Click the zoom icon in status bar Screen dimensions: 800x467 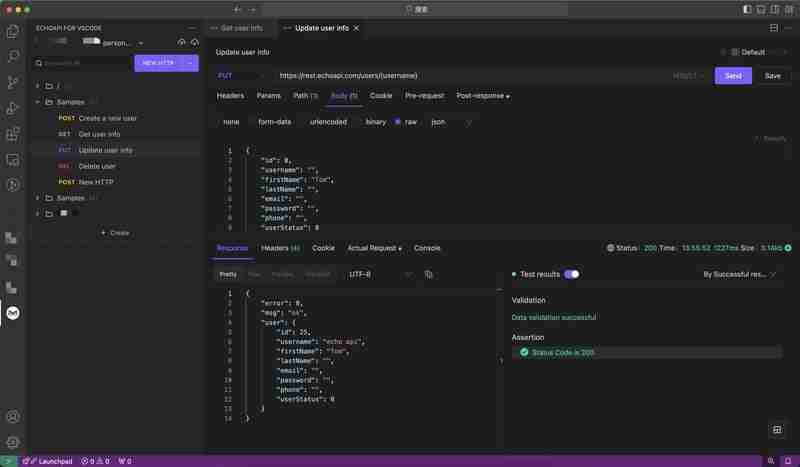point(771,461)
